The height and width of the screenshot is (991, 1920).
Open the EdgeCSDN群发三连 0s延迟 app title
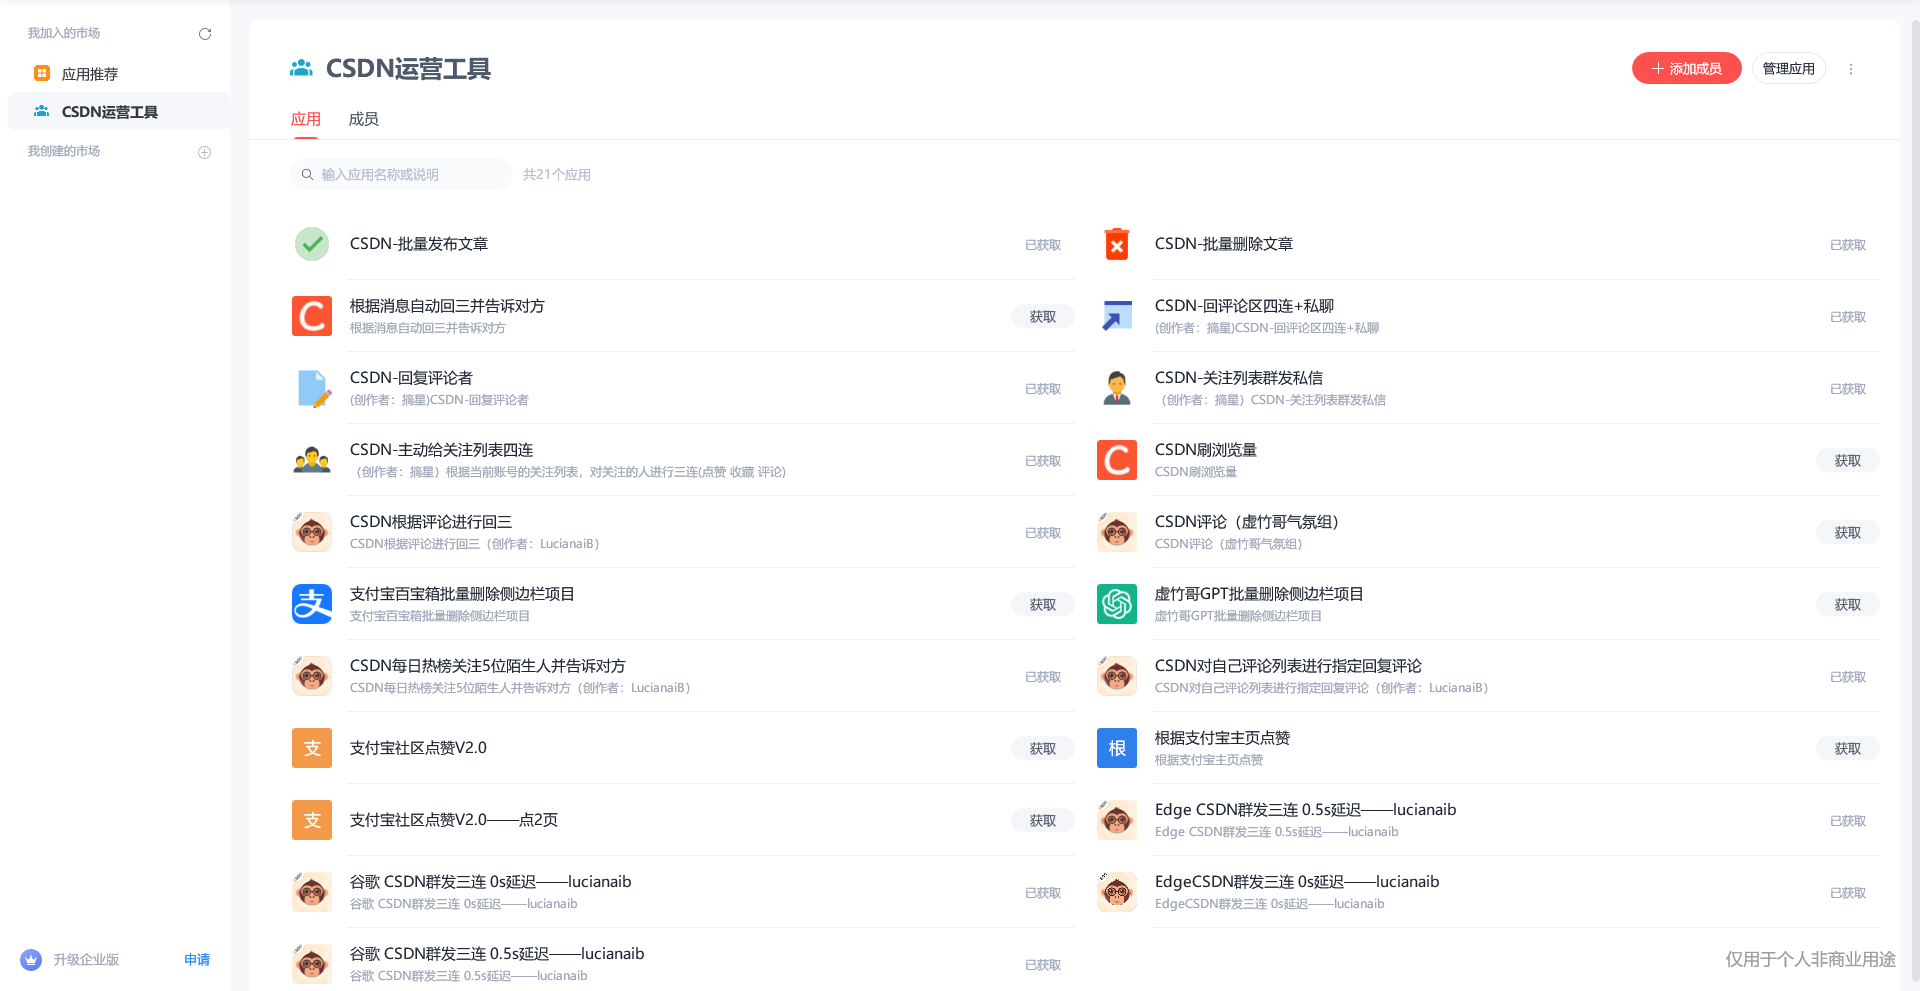point(1297,882)
